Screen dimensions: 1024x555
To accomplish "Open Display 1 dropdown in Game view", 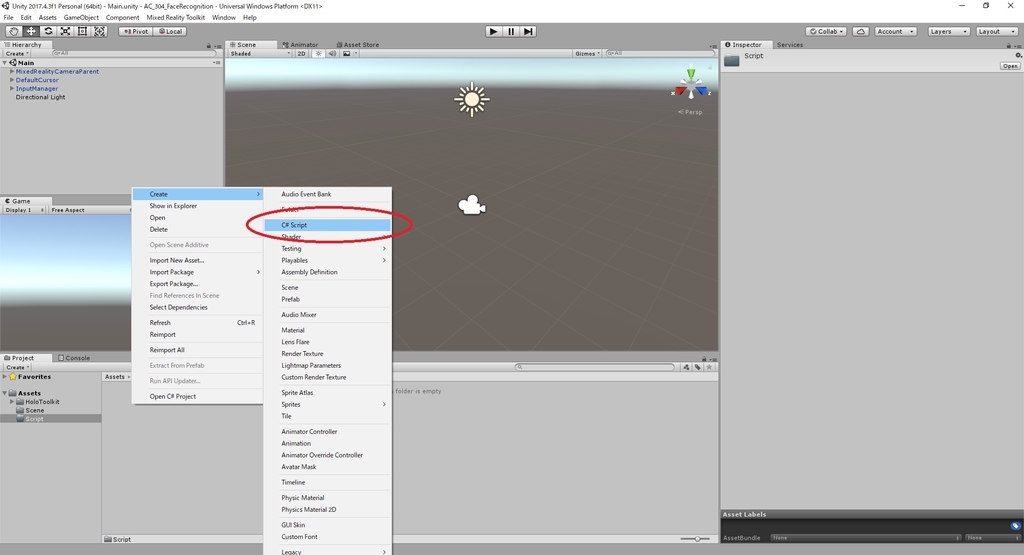I will [x=25, y=210].
